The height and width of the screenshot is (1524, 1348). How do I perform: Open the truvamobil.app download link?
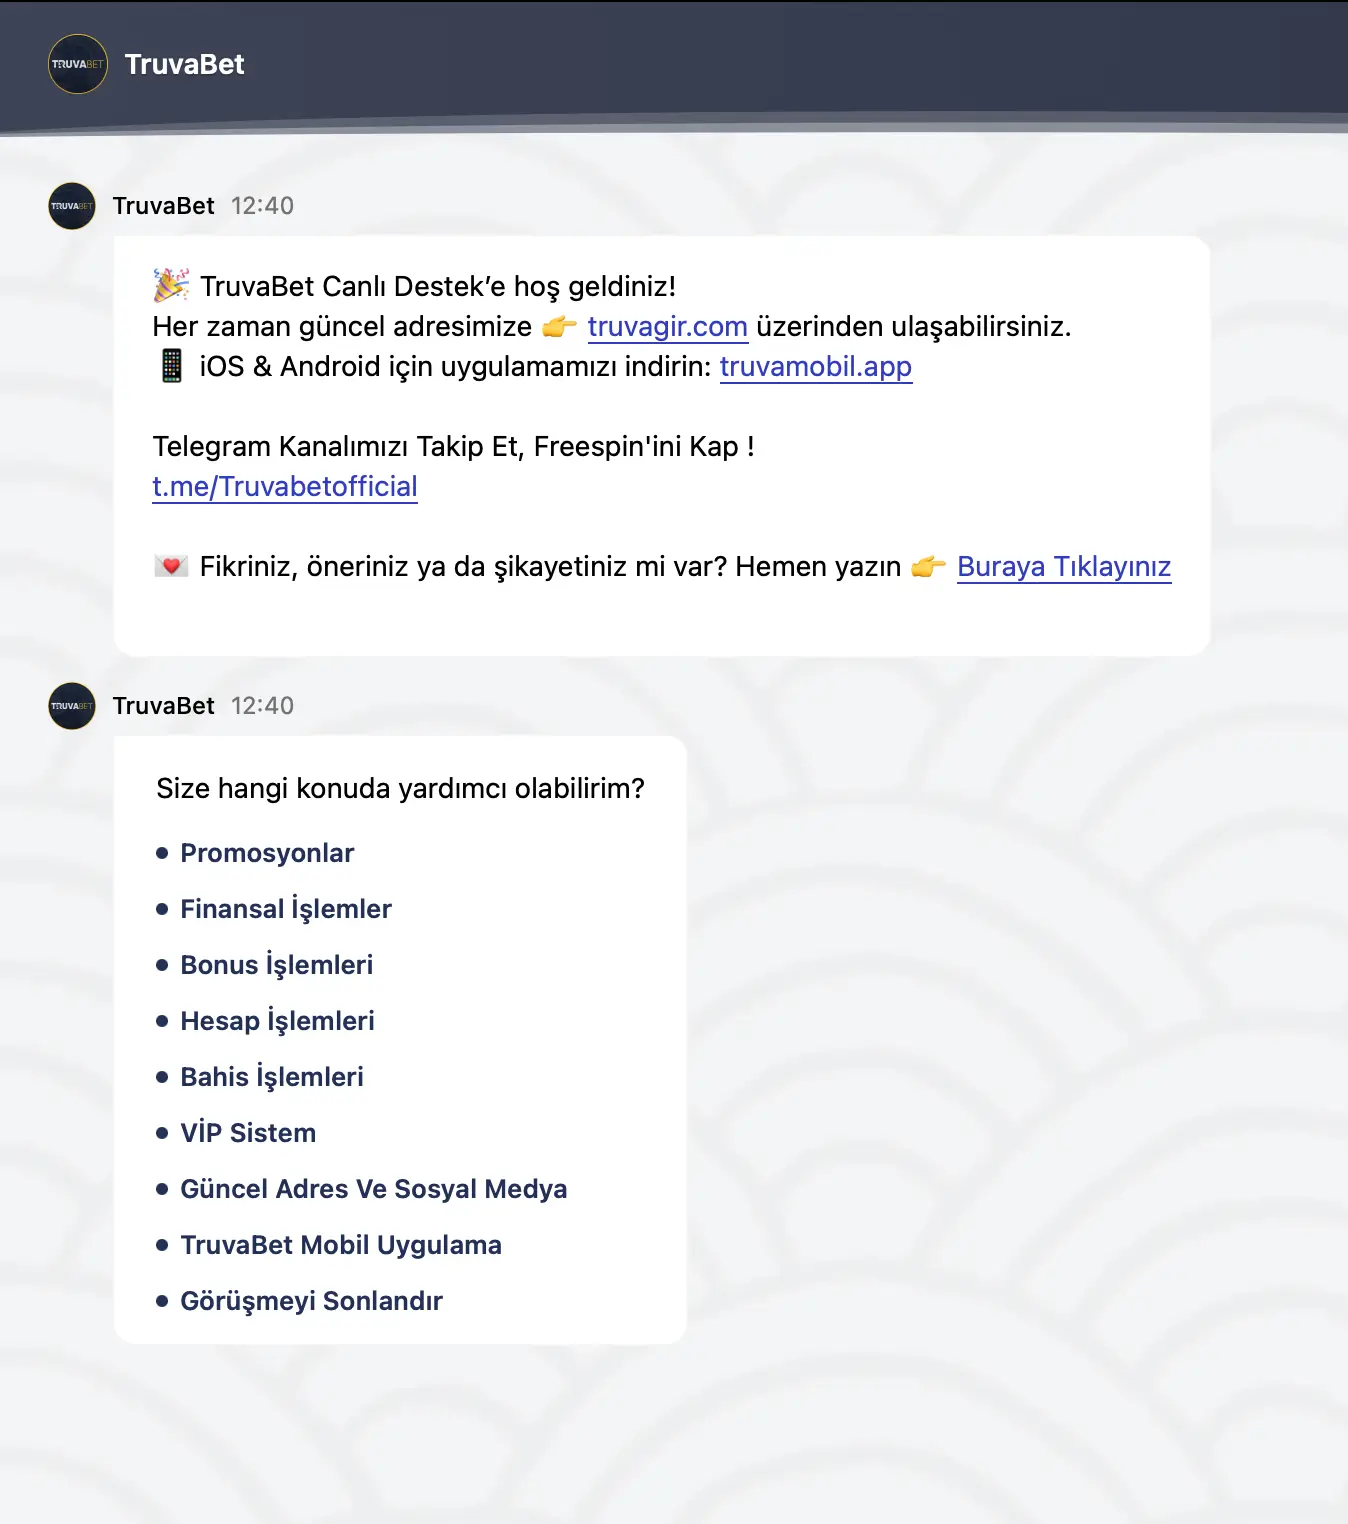coord(815,367)
